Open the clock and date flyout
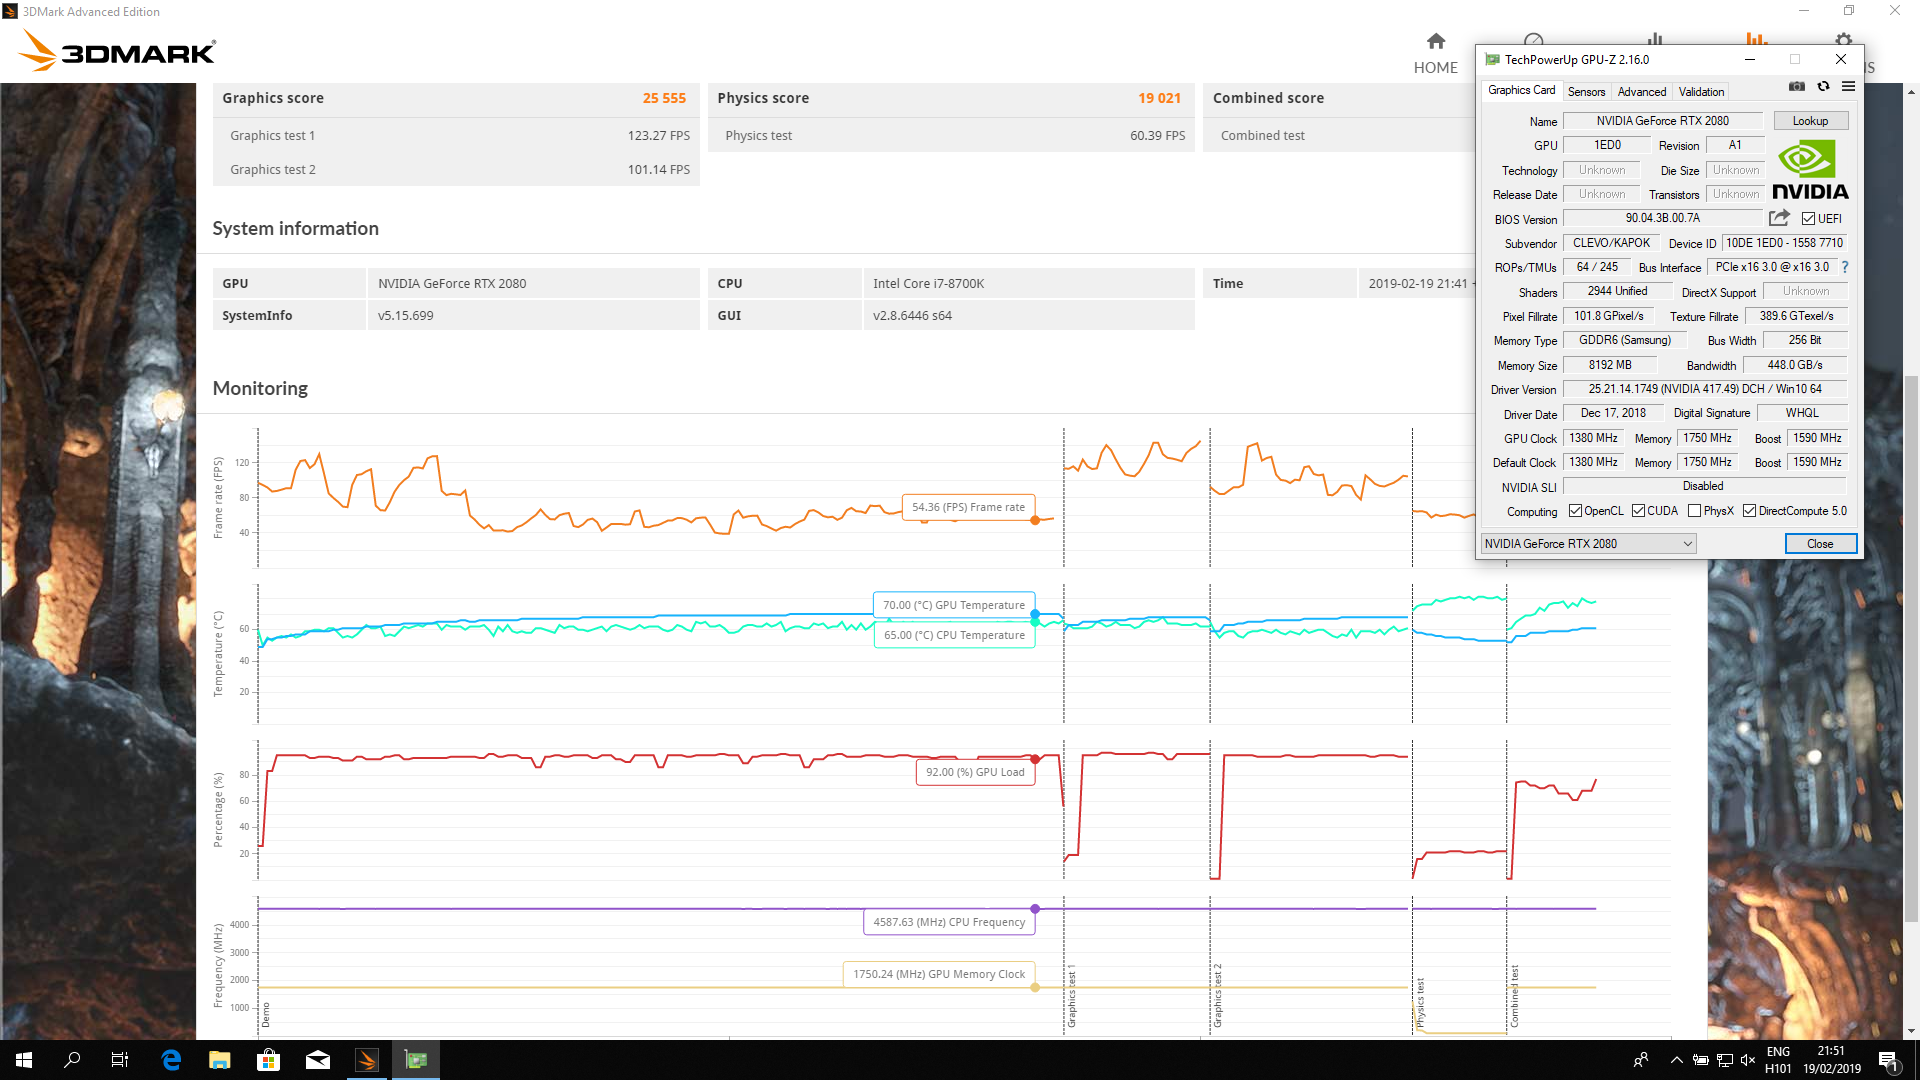Viewport: 1920px width, 1080px height. 1832,1060
